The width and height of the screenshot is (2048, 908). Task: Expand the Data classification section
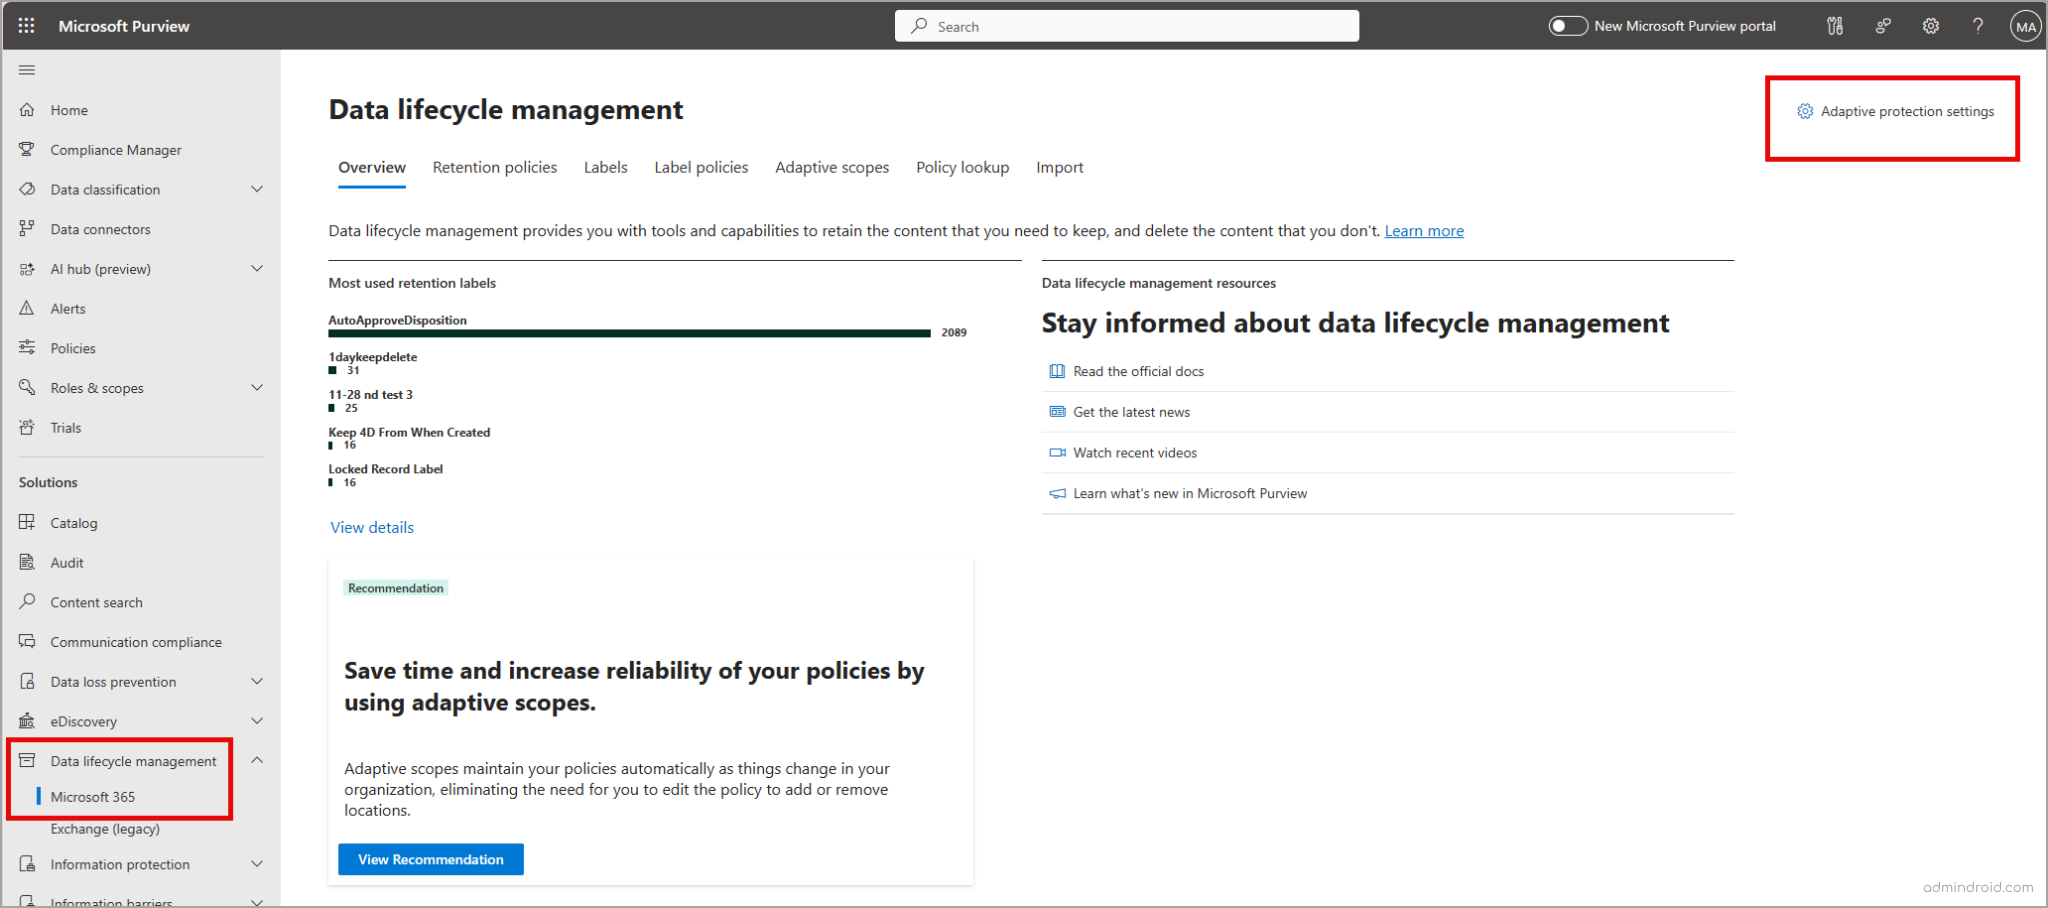257,189
